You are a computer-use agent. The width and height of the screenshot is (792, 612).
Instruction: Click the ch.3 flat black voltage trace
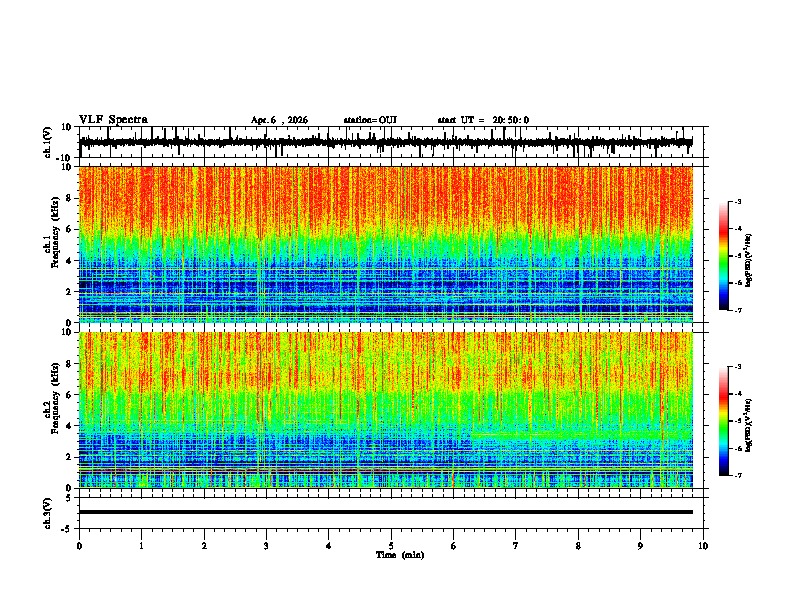(386, 512)
